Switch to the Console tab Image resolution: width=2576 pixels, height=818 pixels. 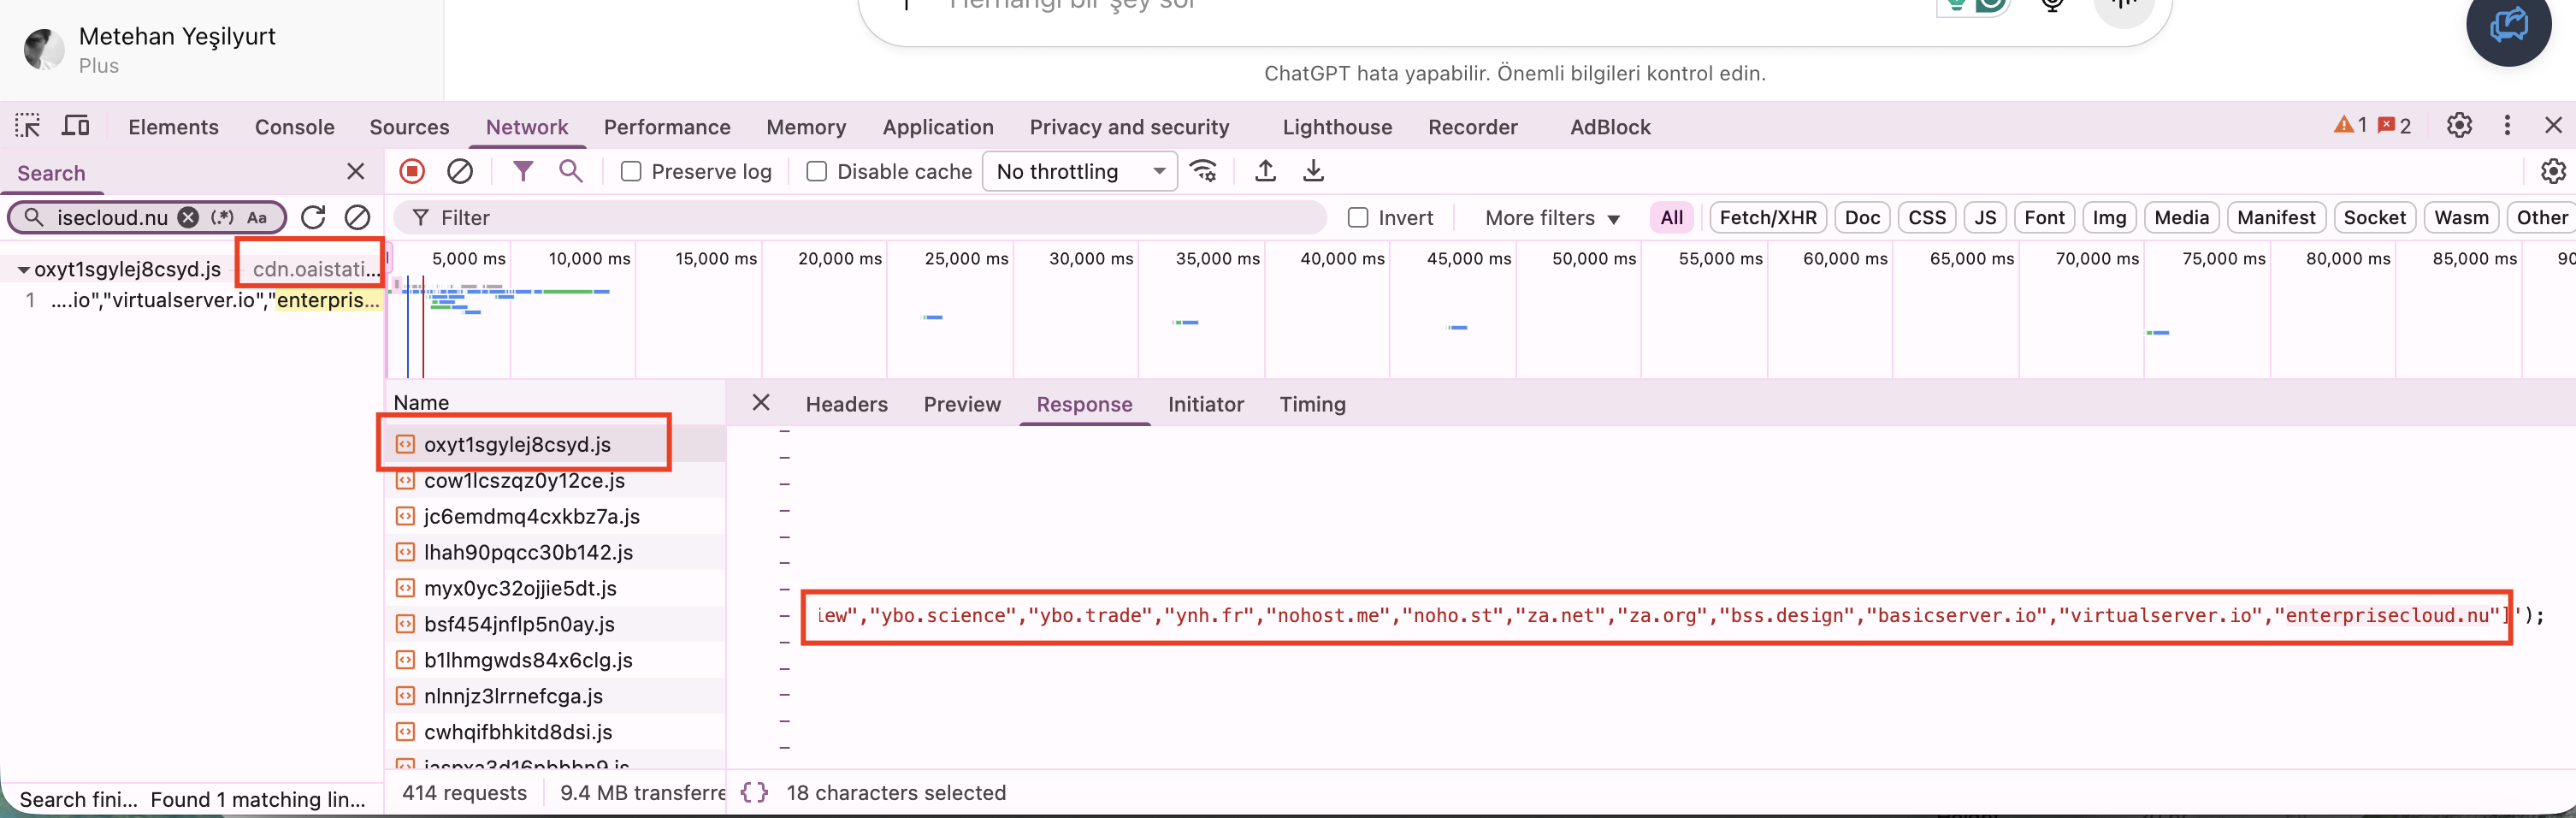(294, 127)
